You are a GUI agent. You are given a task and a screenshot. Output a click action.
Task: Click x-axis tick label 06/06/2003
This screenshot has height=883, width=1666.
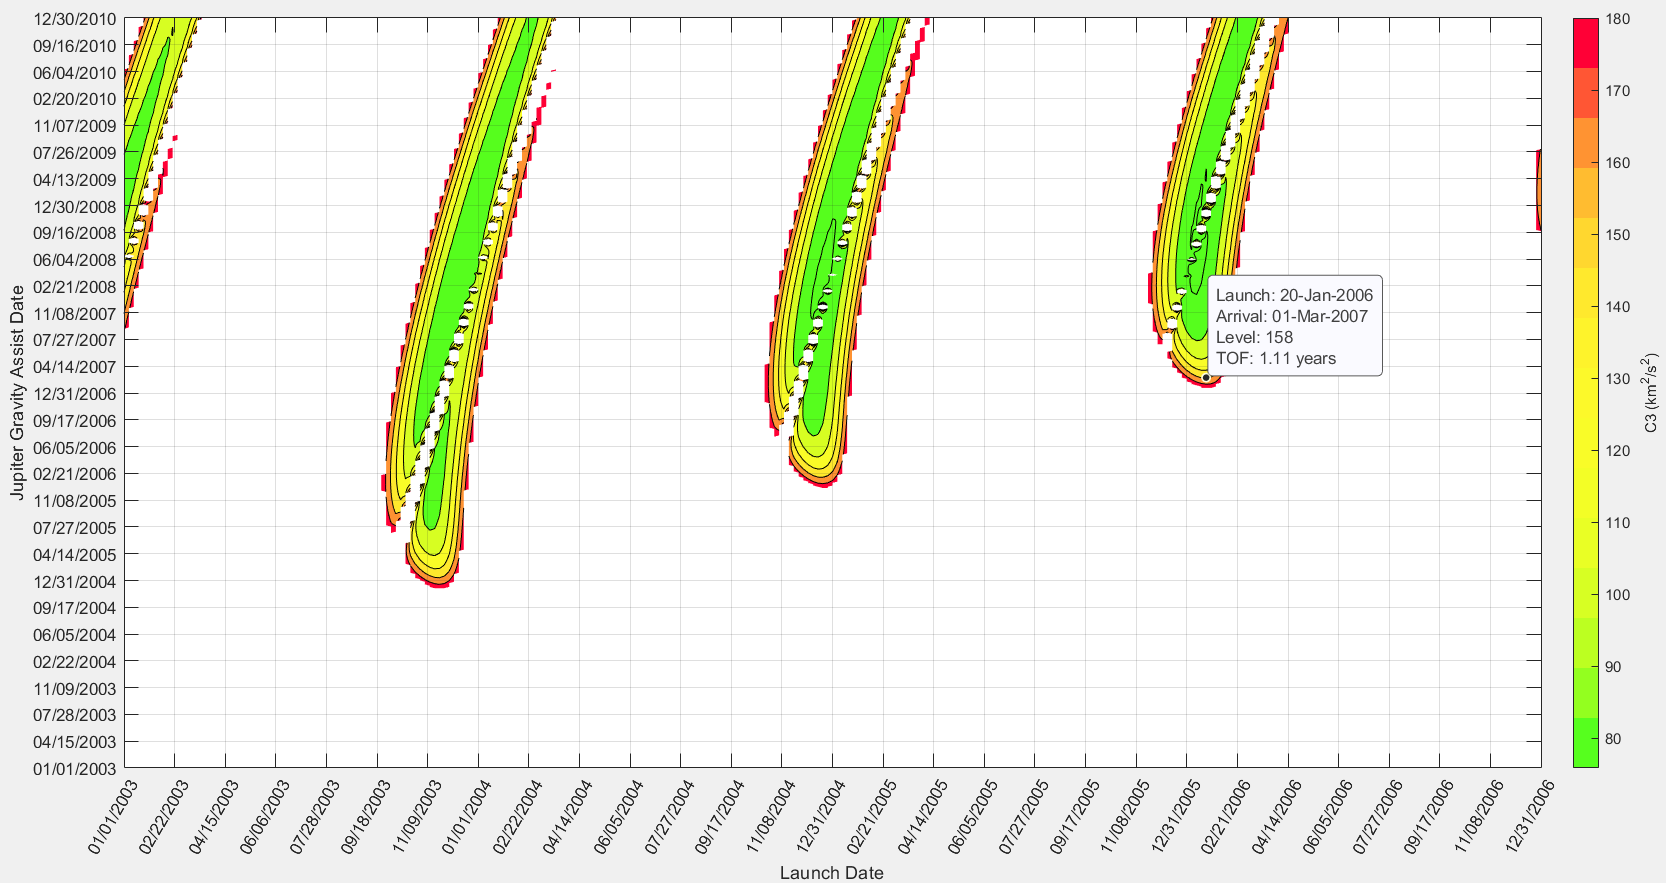263,816
